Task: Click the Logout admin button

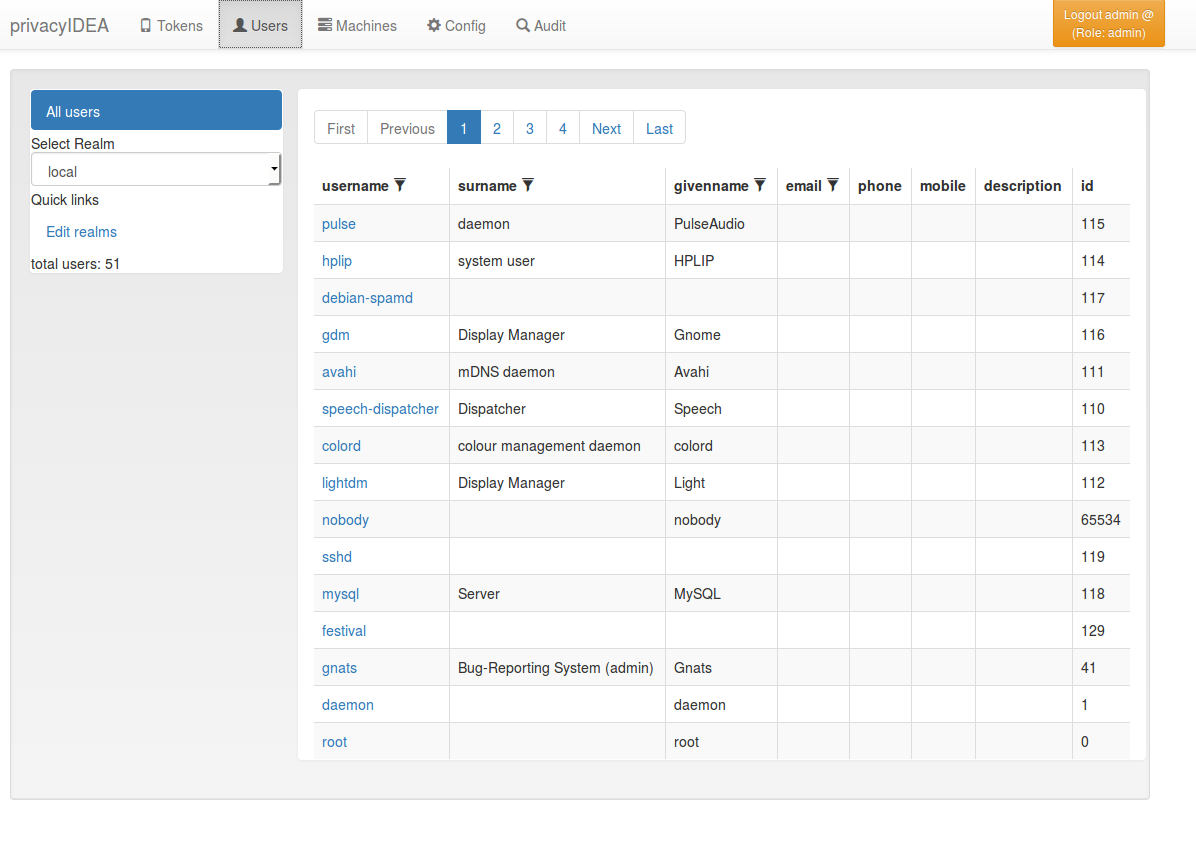Action: (1108, 22)
